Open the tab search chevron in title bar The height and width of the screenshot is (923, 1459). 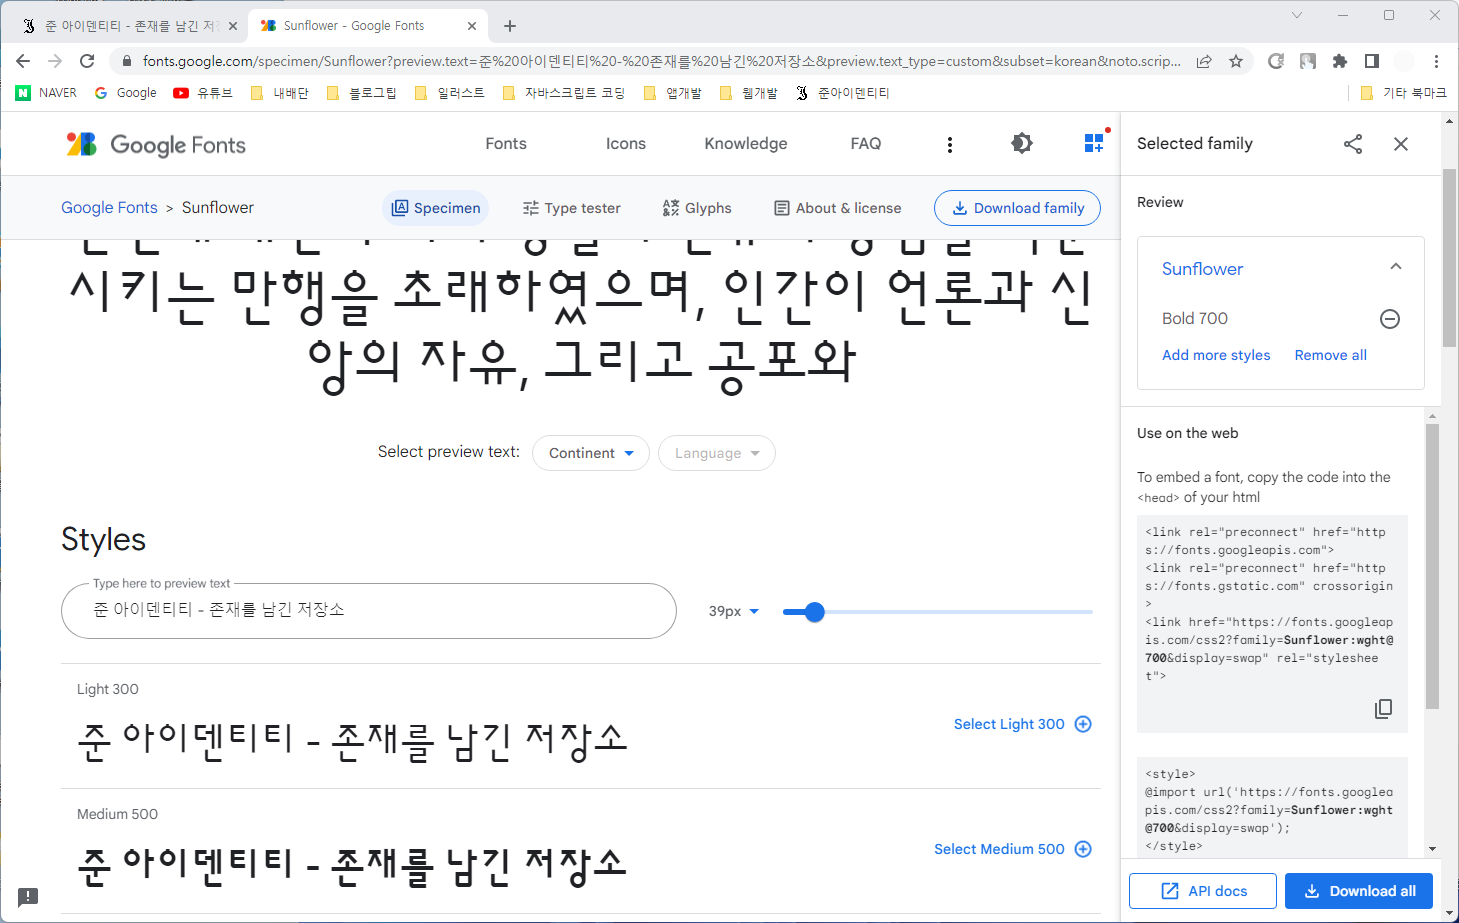click(x=1297, y=15)
